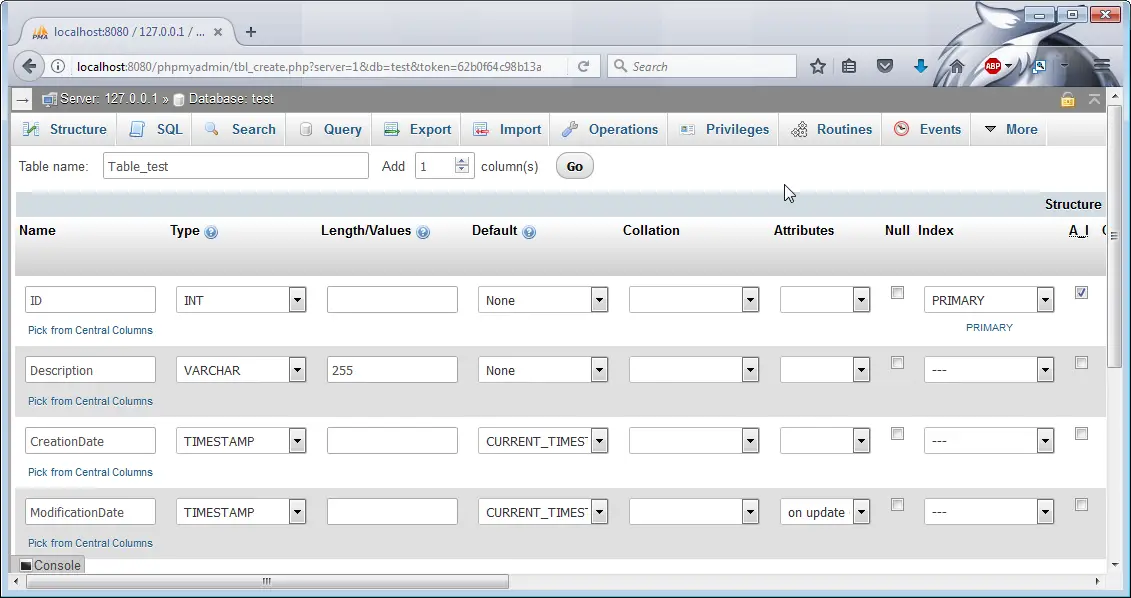Expand the More menu
This screenshot has height=598, width=1131.
coord(1011,129)
